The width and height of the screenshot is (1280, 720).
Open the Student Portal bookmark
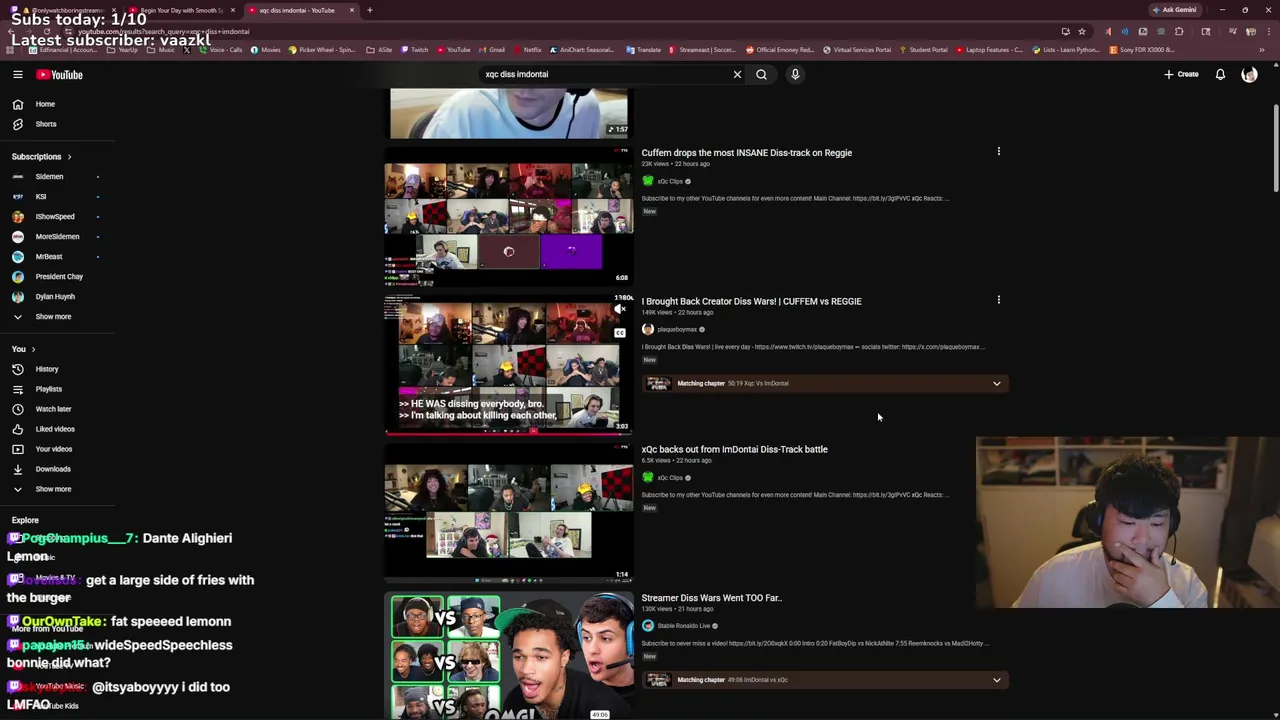point(923,50)
